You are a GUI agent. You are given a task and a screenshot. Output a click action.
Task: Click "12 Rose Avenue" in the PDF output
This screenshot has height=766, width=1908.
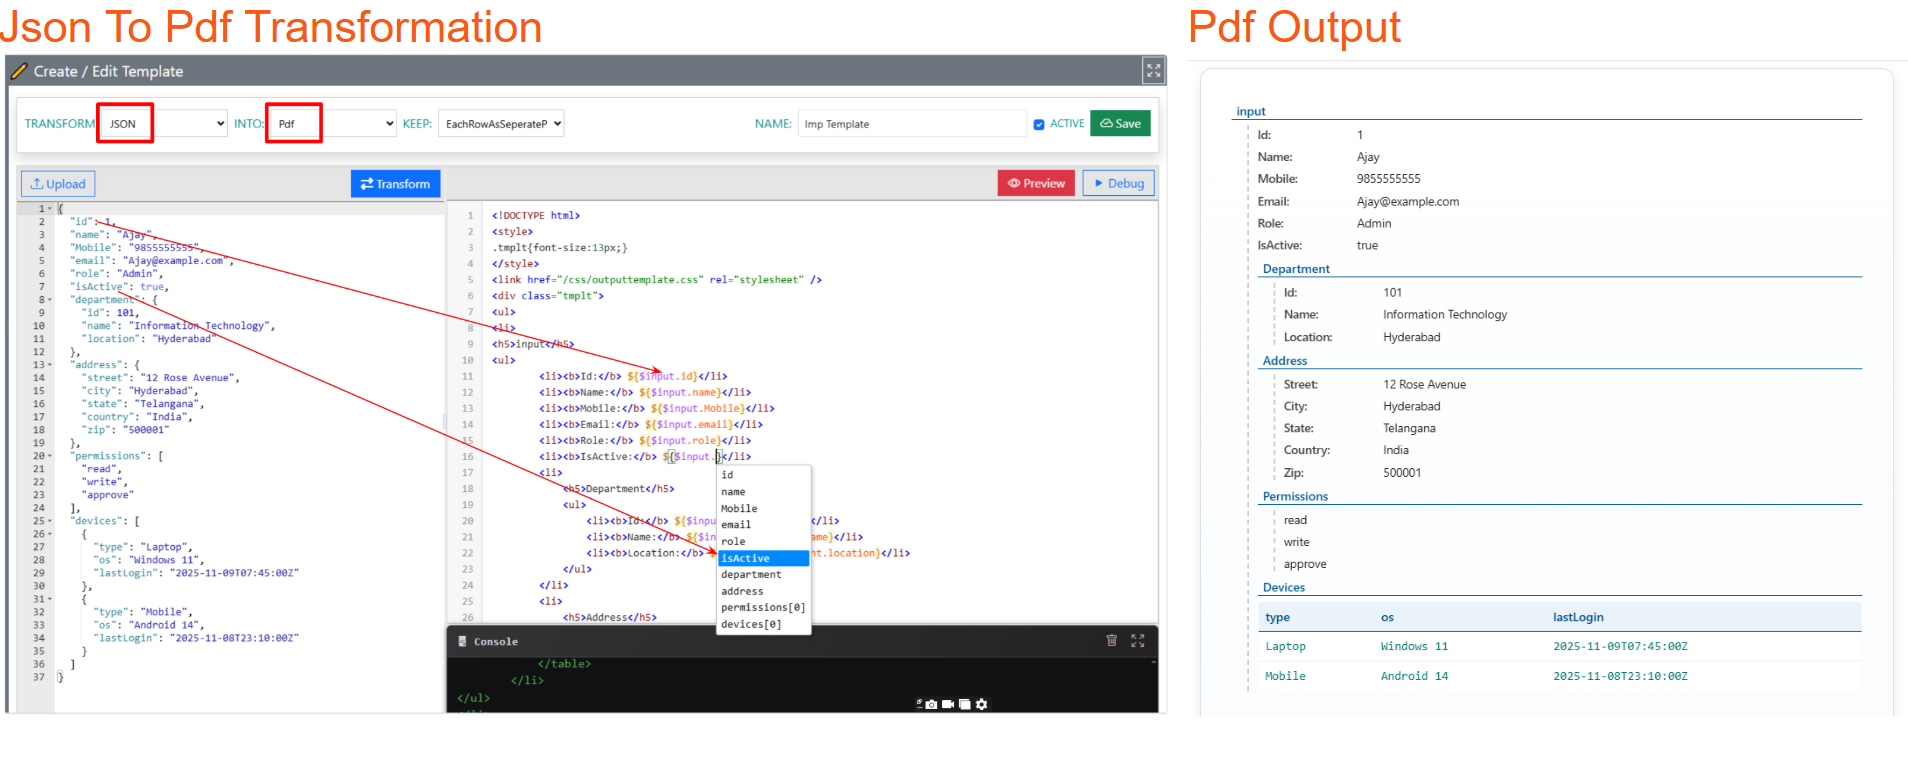[1425, 384]
